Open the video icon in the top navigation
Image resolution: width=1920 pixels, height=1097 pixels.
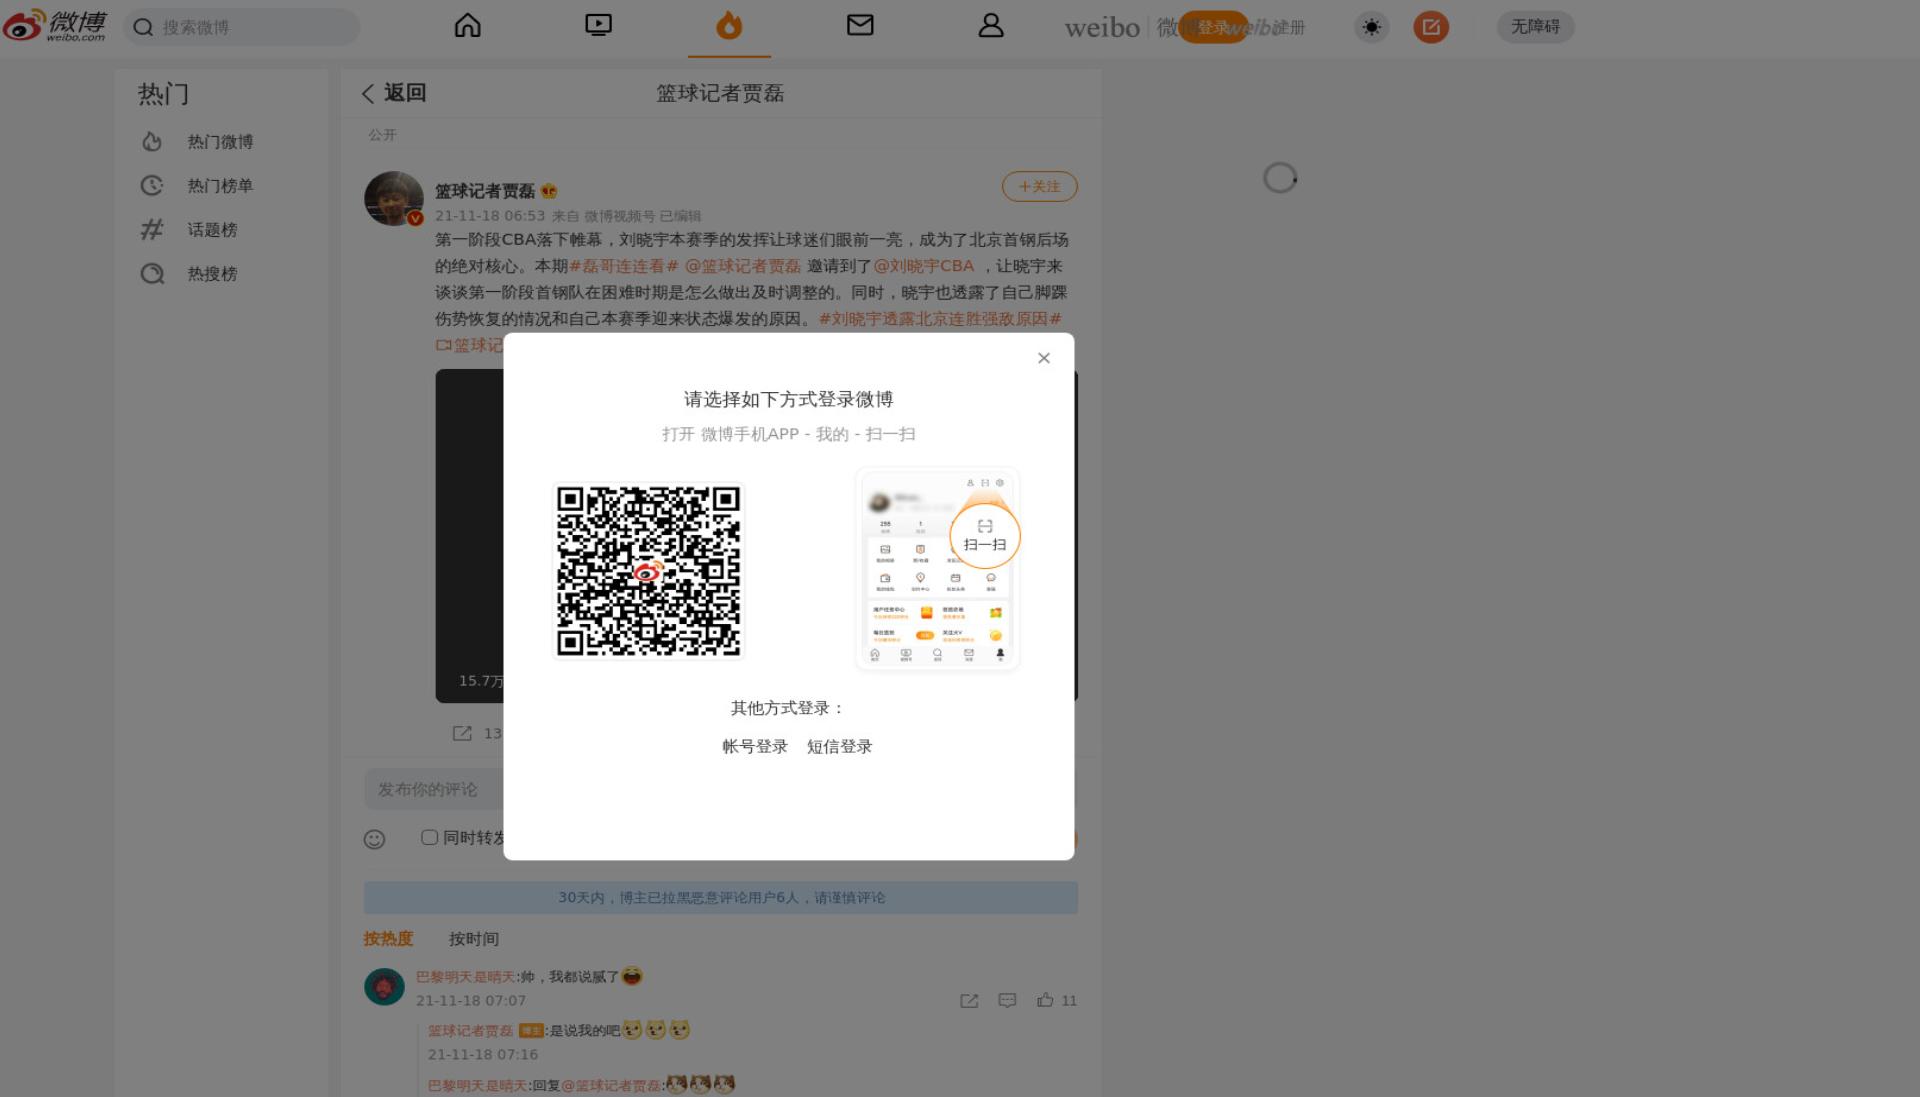[x=598, y=25]
